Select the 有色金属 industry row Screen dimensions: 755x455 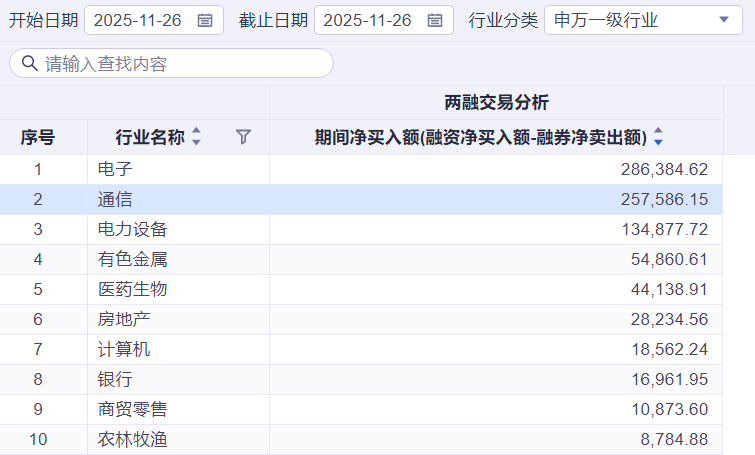click(x=361, y=260)
